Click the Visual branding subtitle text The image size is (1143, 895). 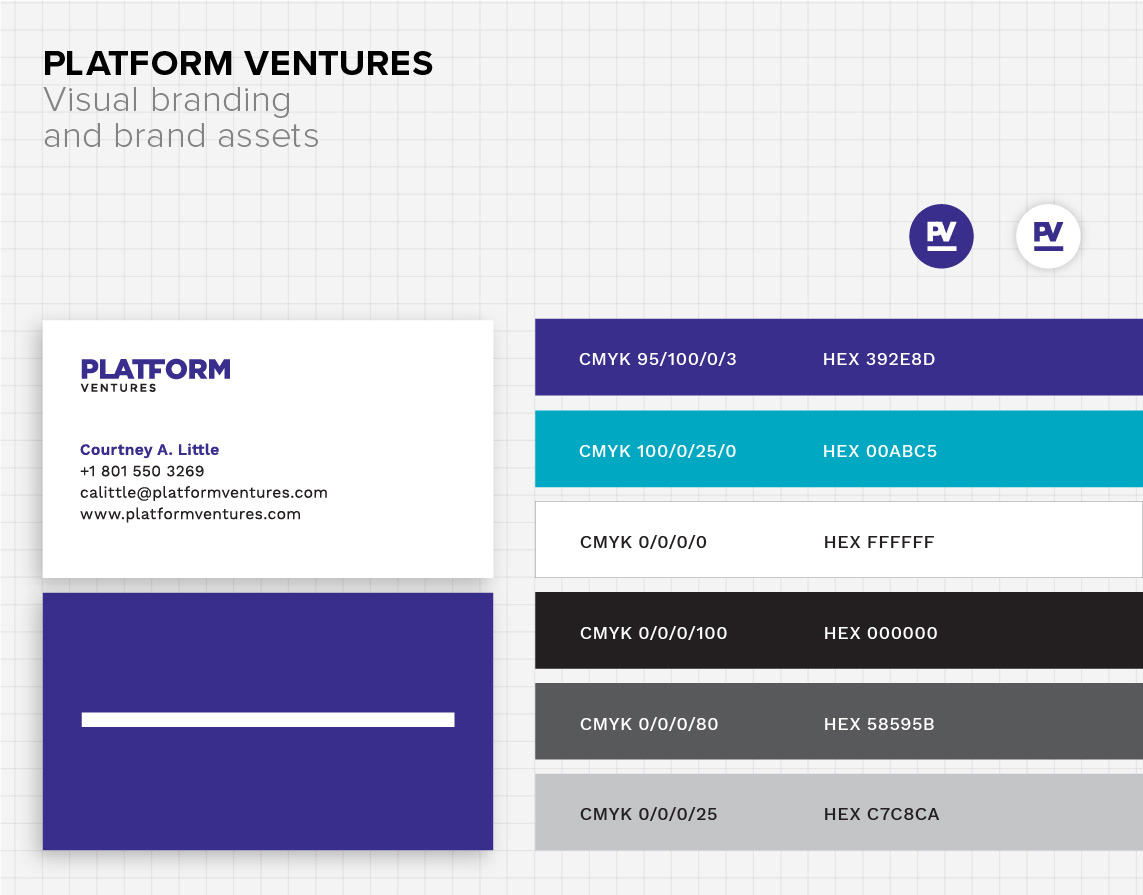[x=167, y=100]
